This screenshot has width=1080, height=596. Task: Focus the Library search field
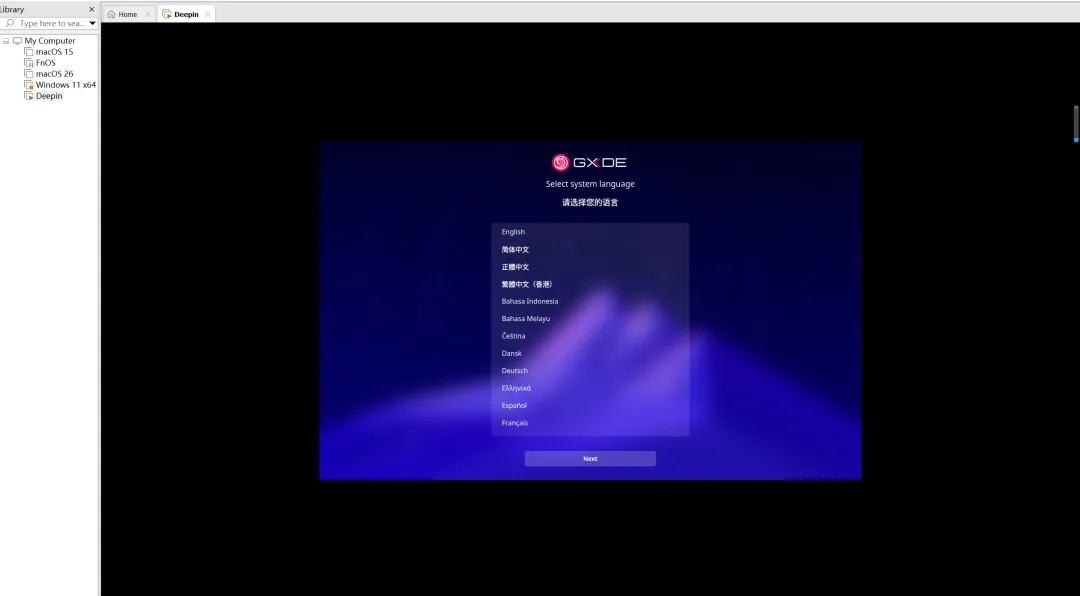[47, 23]
